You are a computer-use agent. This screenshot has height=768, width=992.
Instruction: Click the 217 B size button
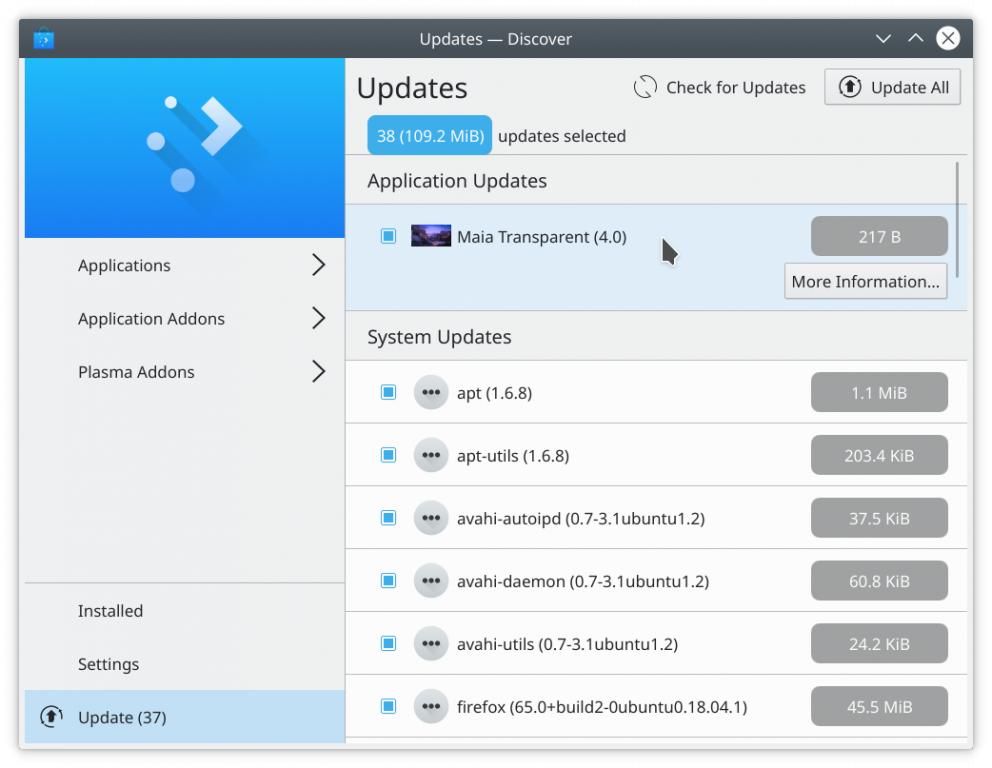(879, 237)
